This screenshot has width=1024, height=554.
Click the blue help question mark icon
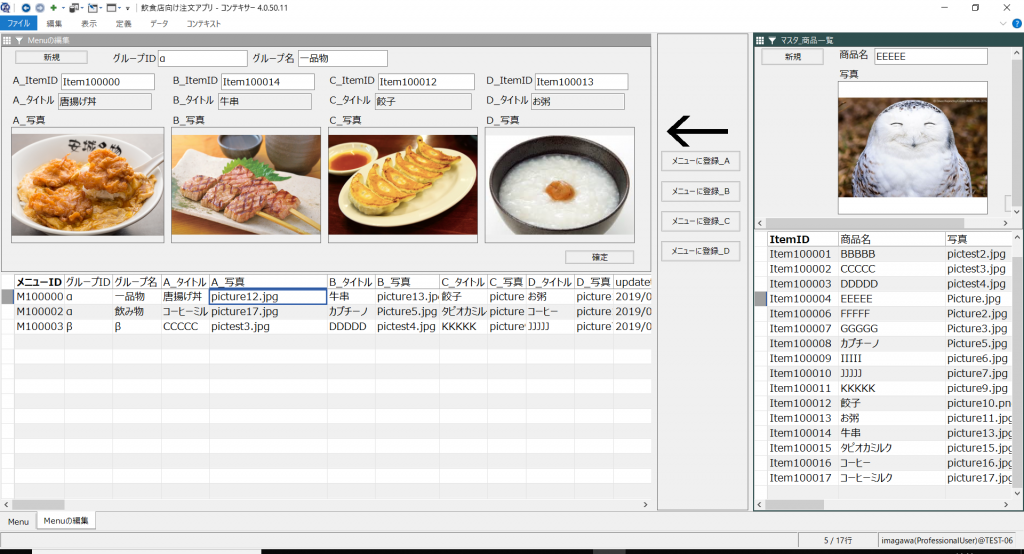[1016, 23]
